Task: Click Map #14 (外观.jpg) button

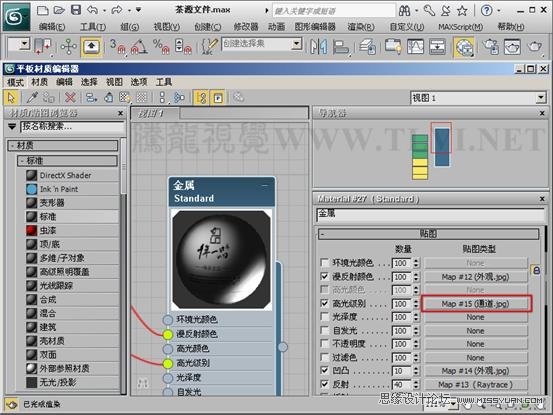Action: point(476,371)
